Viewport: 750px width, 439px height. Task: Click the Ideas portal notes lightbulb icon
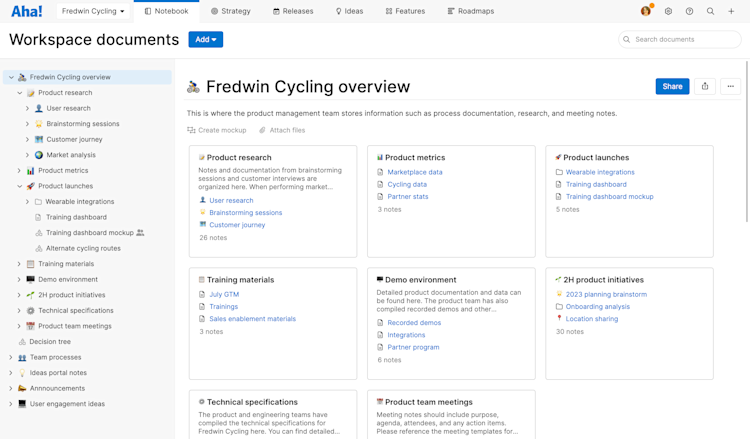click(22, 373)
